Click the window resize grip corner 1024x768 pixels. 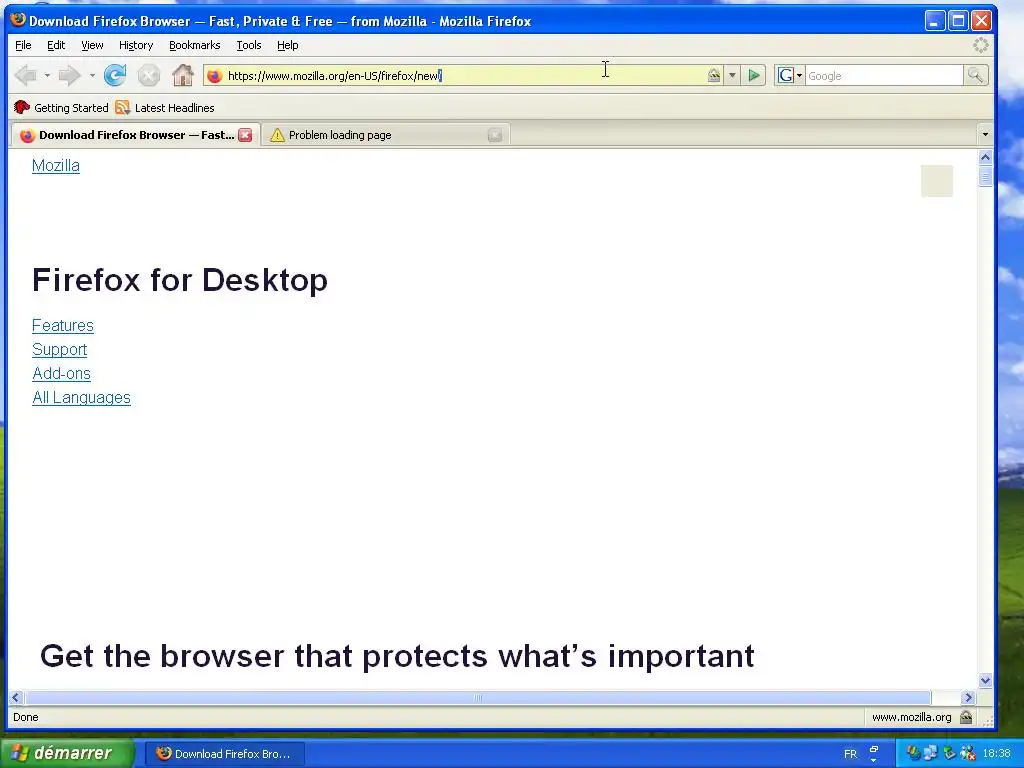point(987,720)
